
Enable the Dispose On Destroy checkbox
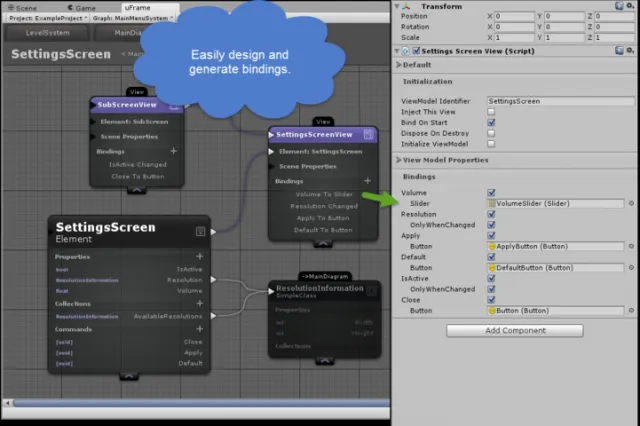click(491, 133)
